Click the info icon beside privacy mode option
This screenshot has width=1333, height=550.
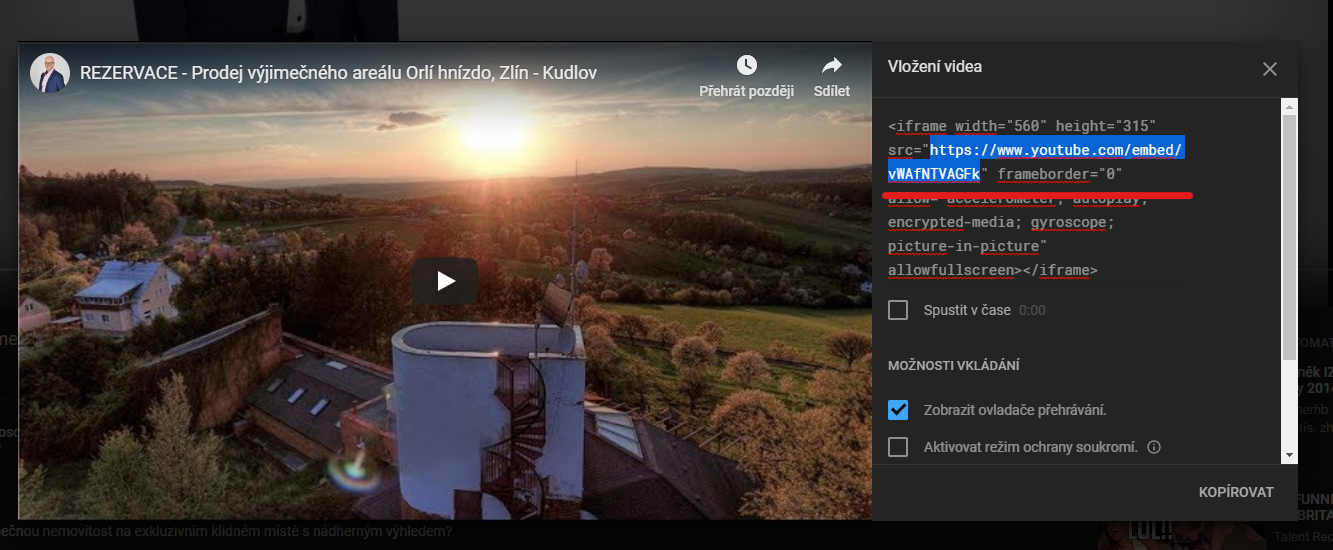point(1154,447)
